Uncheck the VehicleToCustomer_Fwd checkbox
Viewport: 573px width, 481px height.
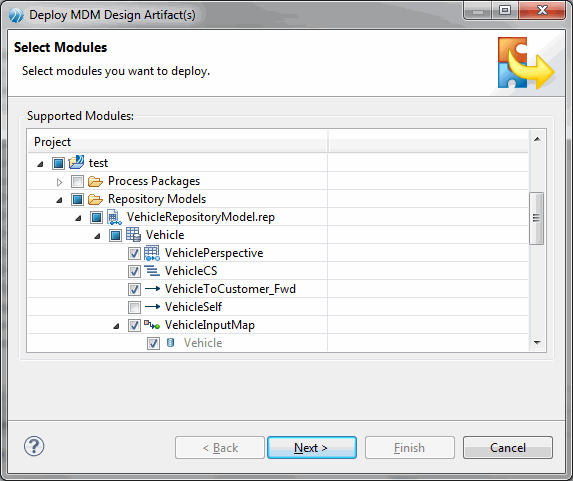134,289
